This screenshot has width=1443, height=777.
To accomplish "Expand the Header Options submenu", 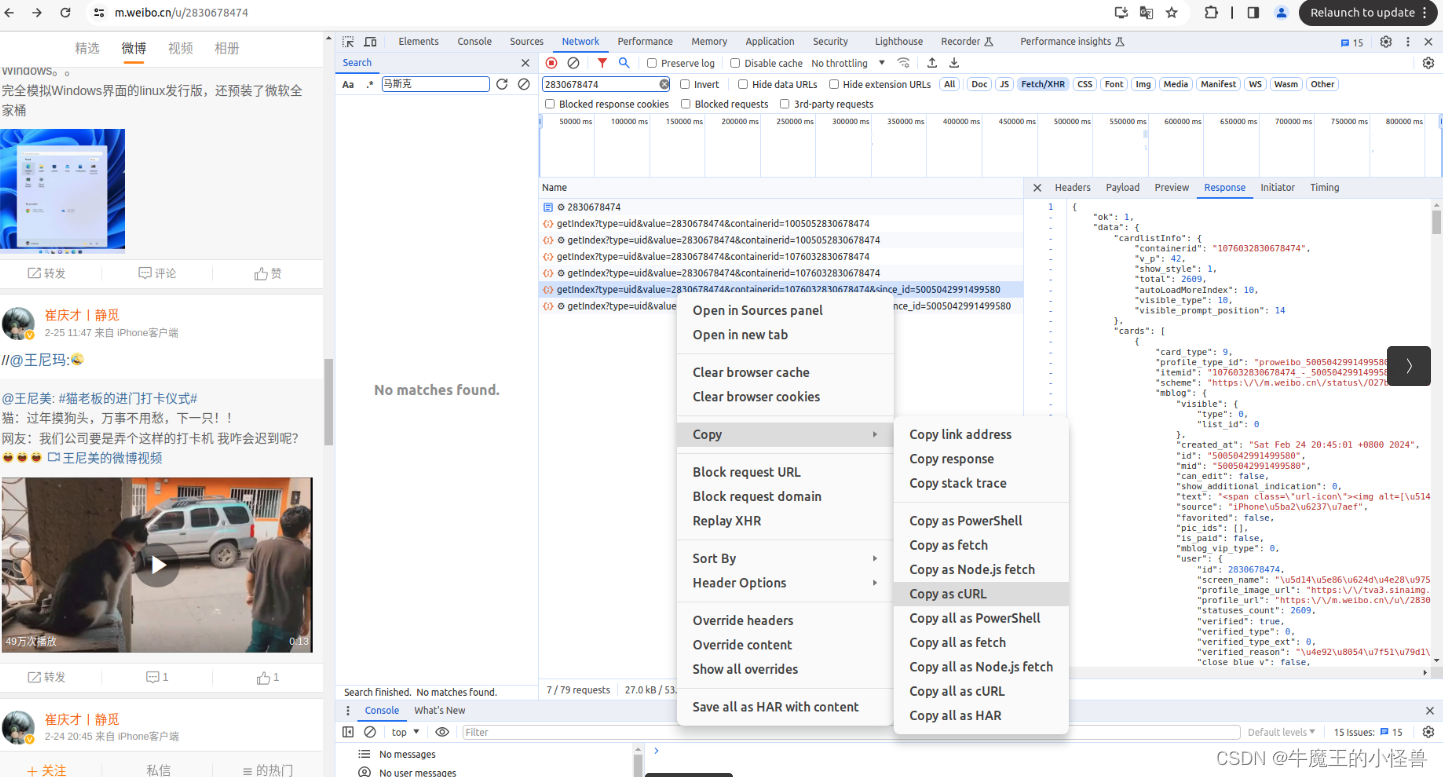I will point(785,583).
